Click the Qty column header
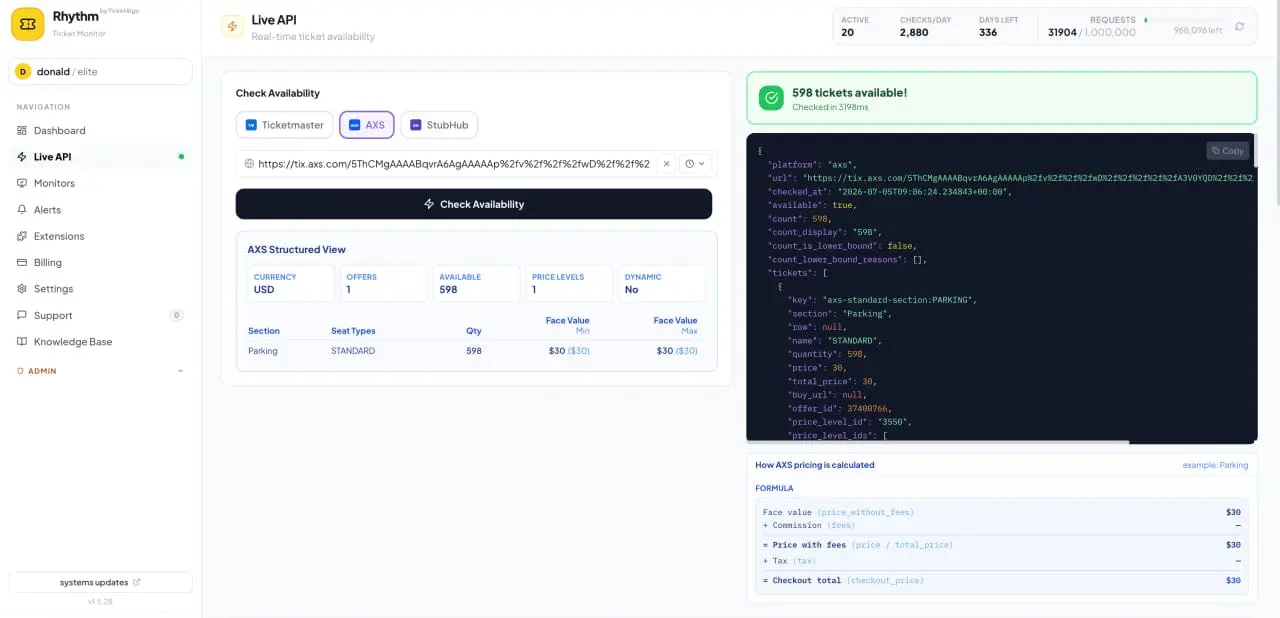1280x618 pixels. pos(474,331)
